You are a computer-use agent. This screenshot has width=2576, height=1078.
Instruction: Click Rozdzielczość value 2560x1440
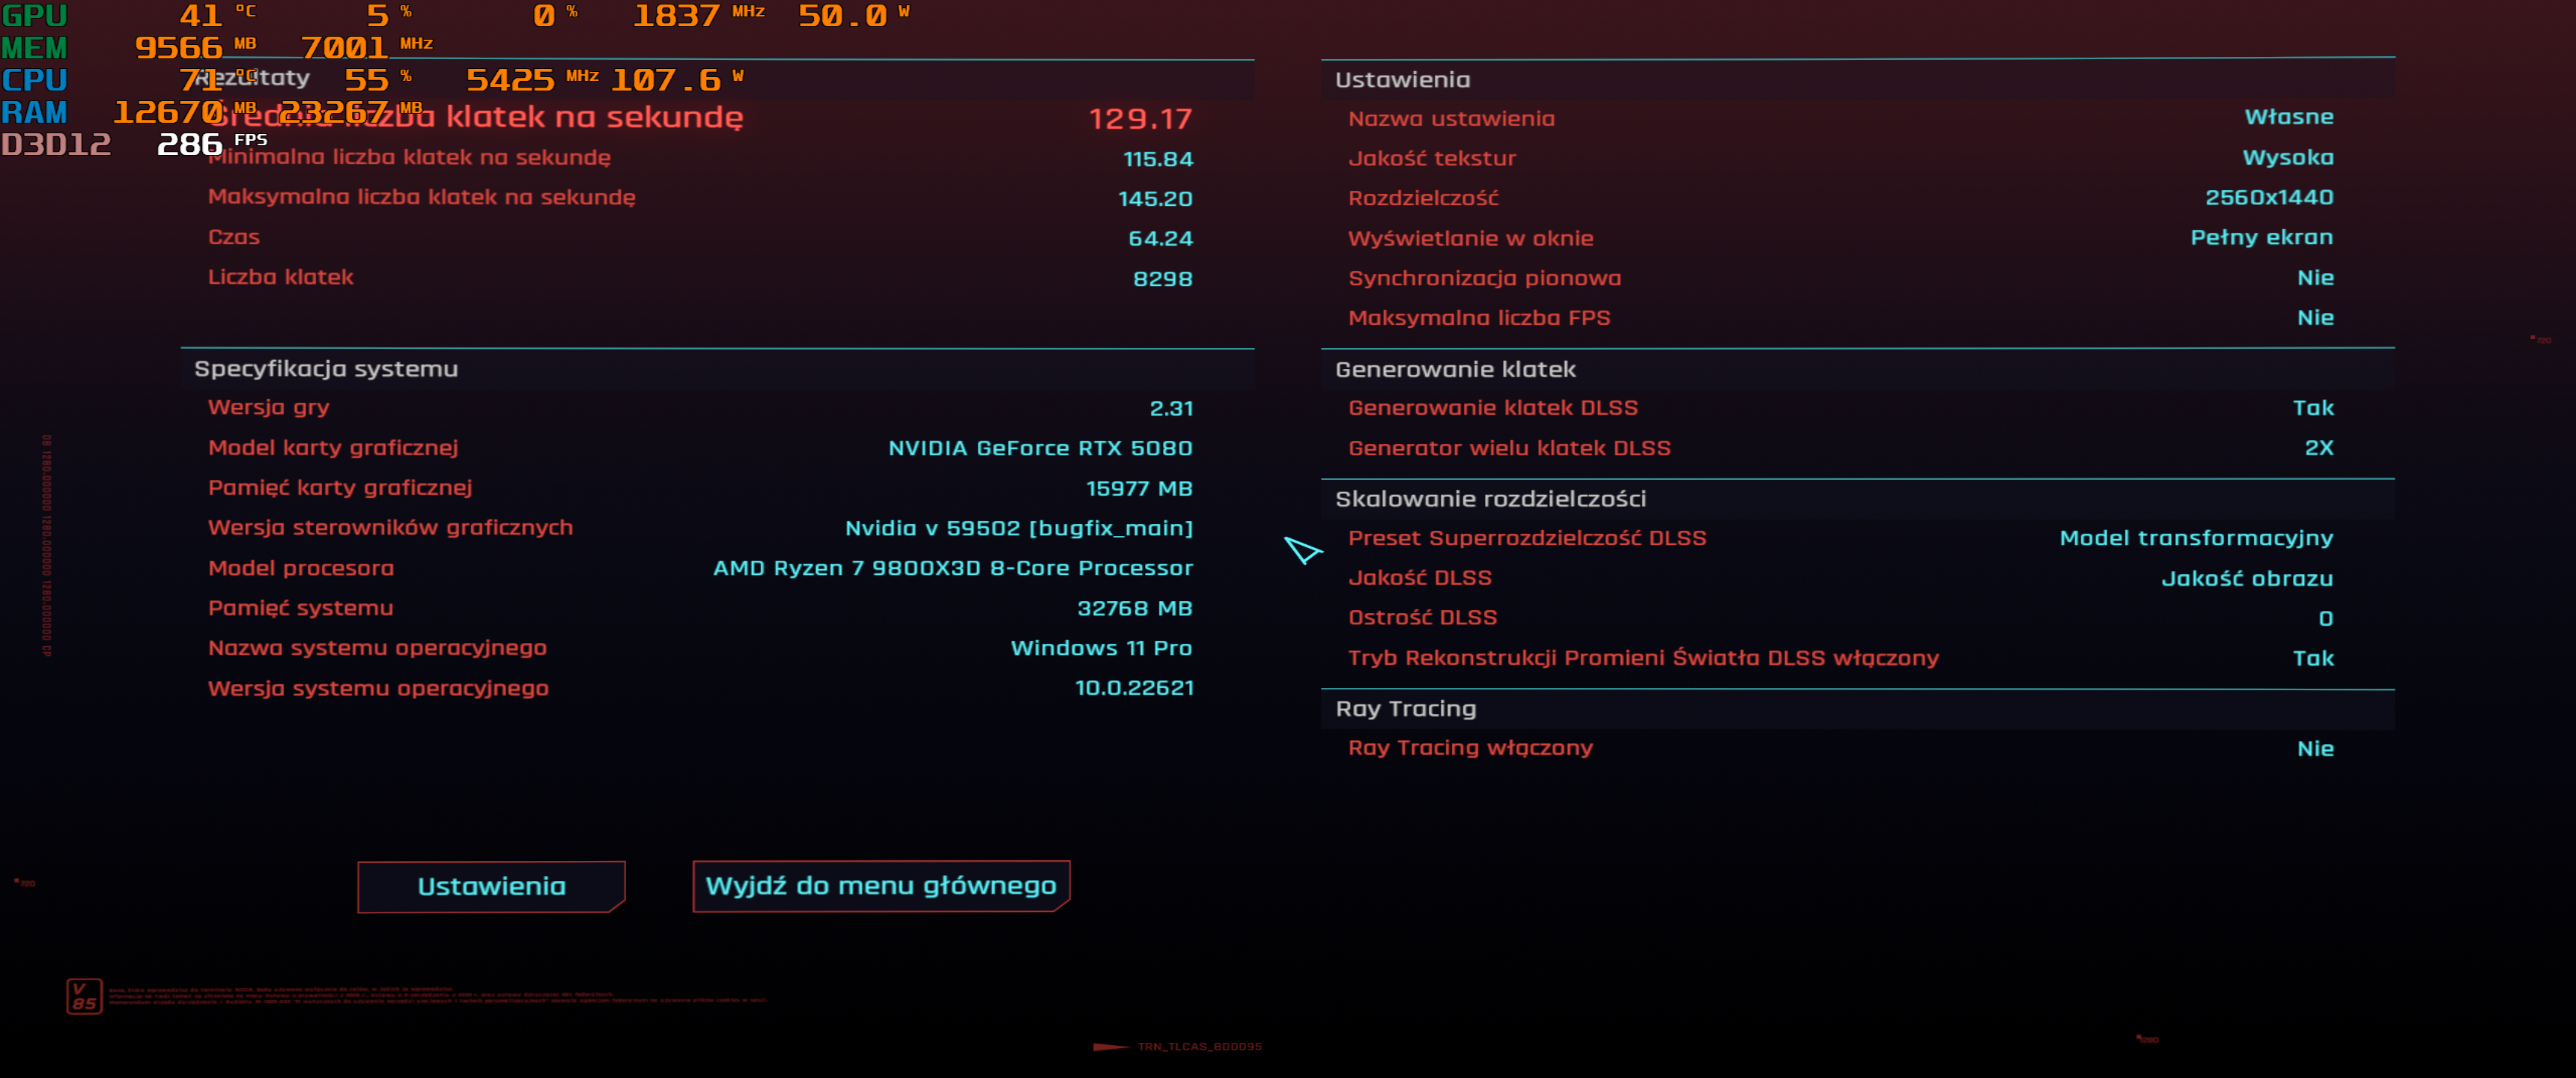tap(2268, 197)
